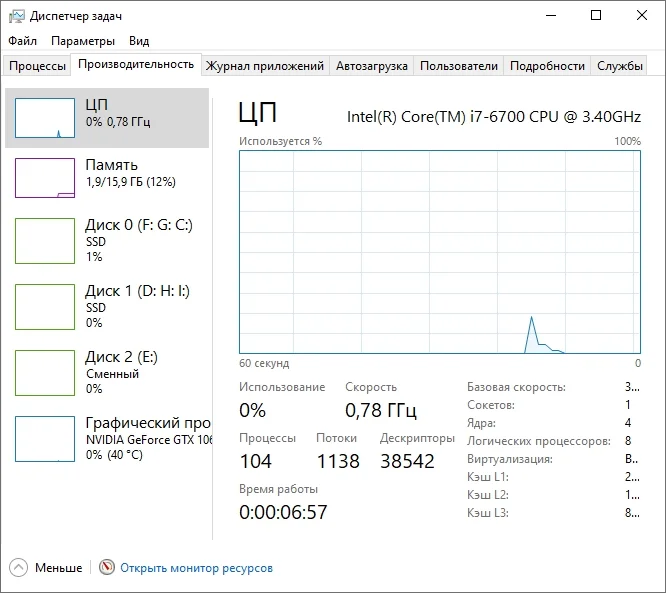
Task: Select the Диск 1 (D: H: I:) graph thumbnail
Action: [45, 307]
